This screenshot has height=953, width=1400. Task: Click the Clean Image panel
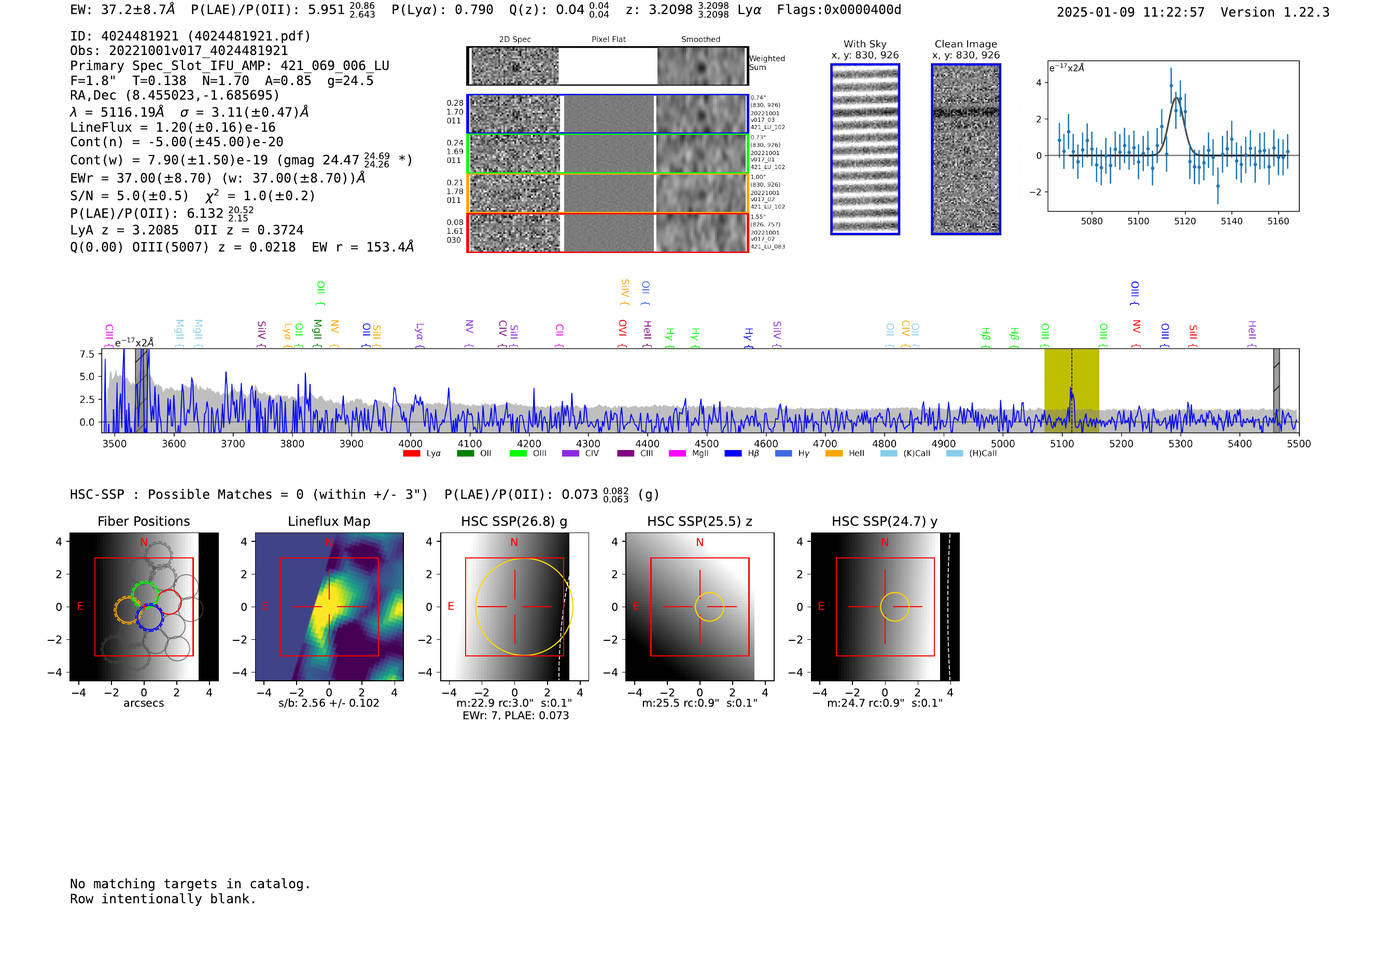coord(966,149)
